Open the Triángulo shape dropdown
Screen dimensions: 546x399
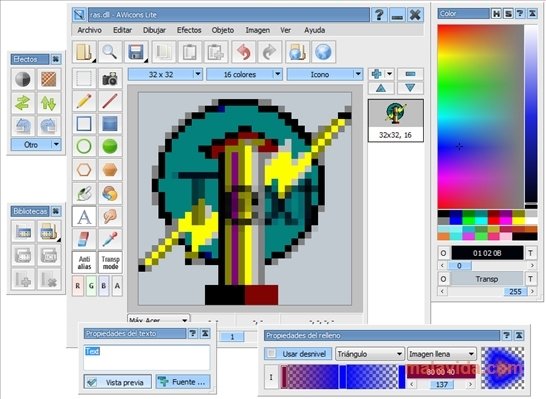[x=369, y=354]
